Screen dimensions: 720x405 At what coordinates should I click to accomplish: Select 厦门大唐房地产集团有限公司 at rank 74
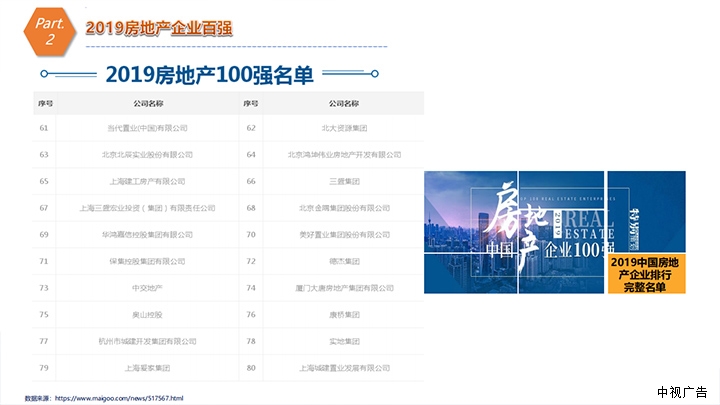(x=344, y=288)
